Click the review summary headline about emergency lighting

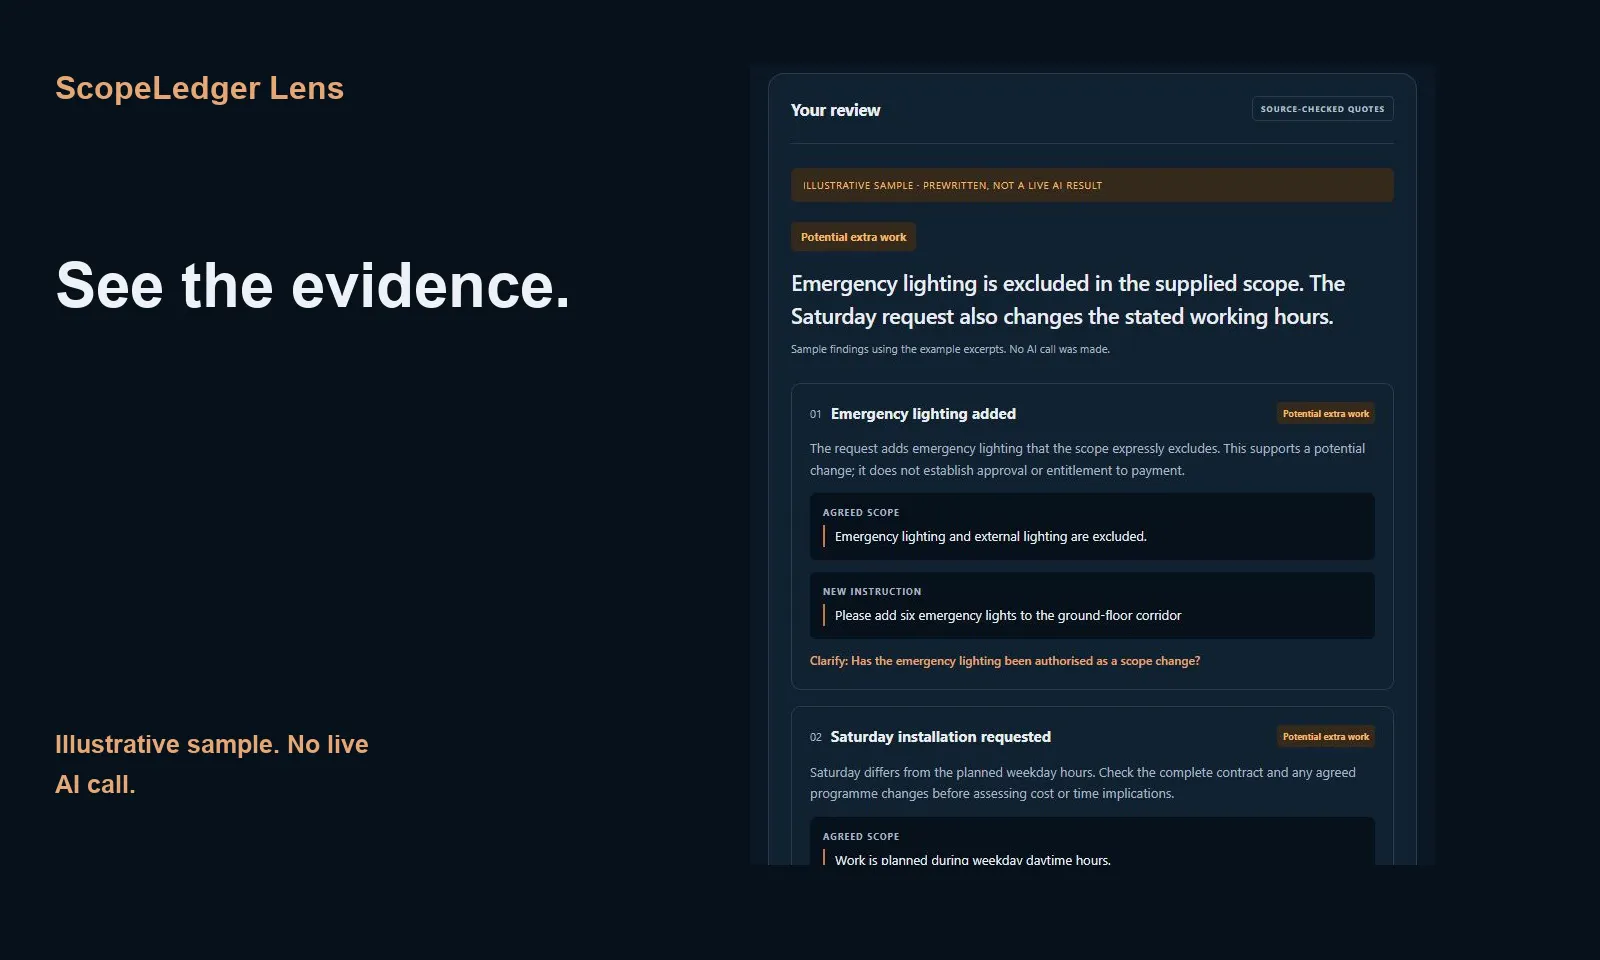click(1068, 300)
